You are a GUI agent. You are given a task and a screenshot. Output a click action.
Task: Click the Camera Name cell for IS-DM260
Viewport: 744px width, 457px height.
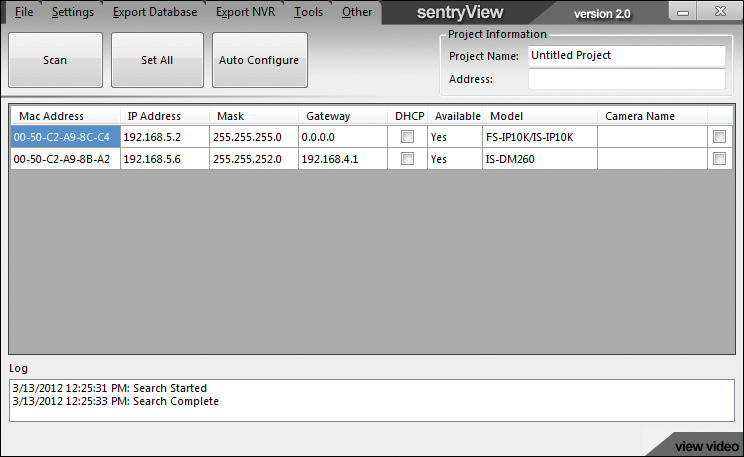[x=652, y=159]
